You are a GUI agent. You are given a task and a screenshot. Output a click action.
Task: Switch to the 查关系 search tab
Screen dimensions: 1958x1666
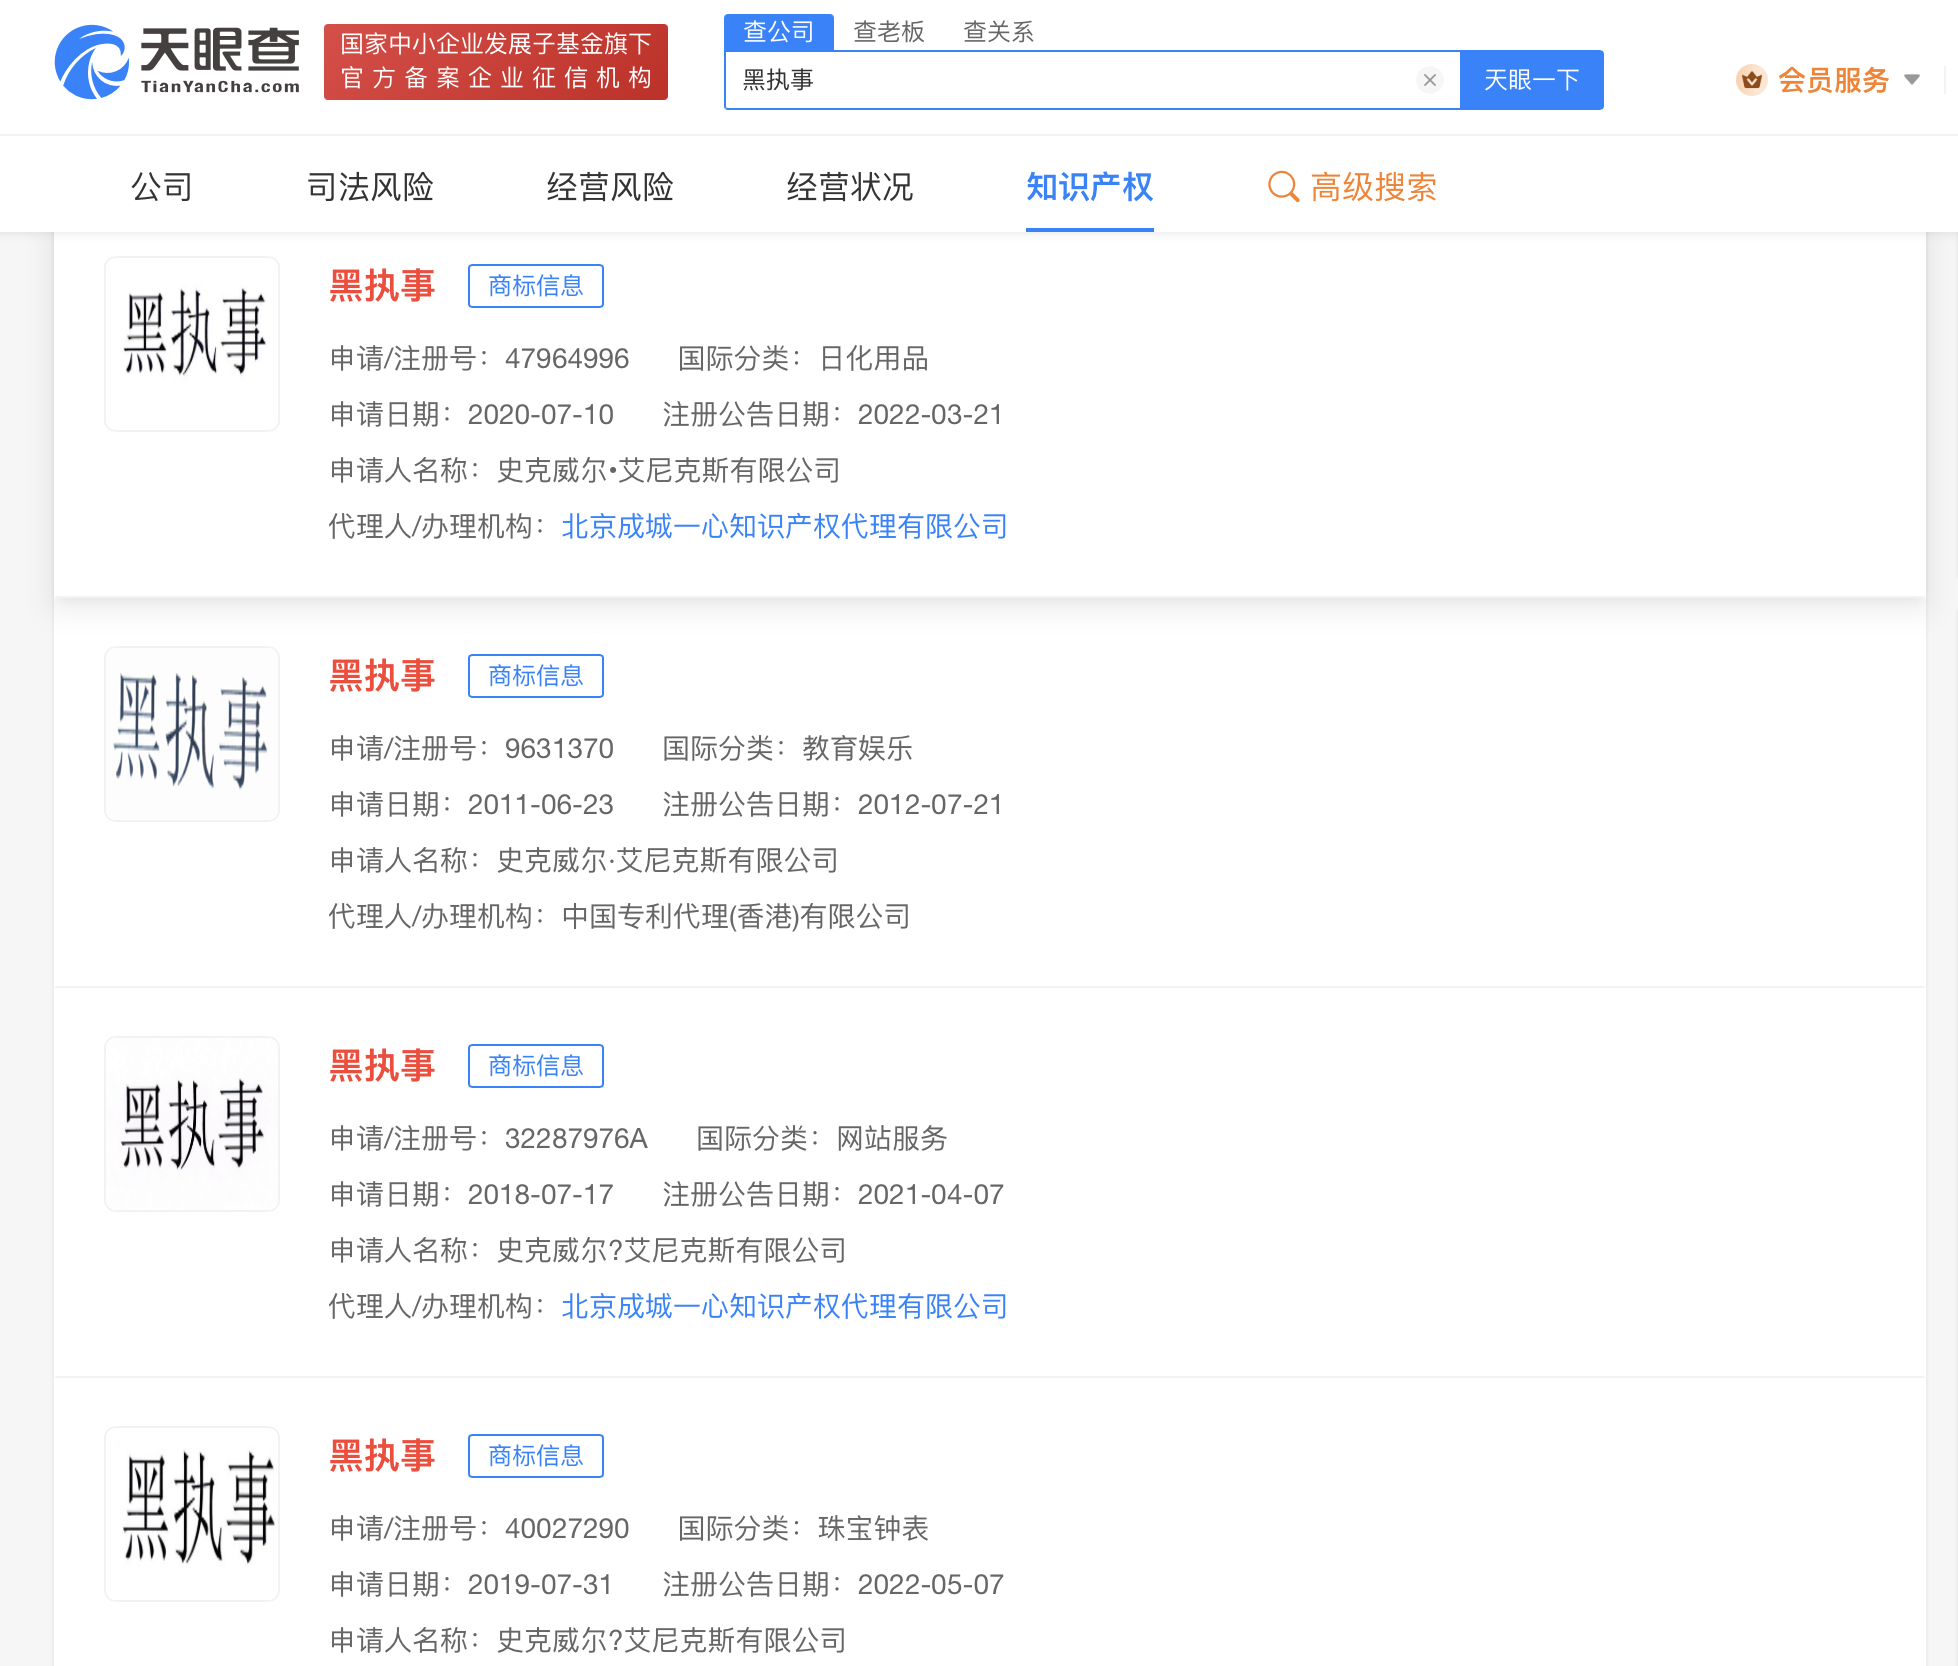(998, 32)
